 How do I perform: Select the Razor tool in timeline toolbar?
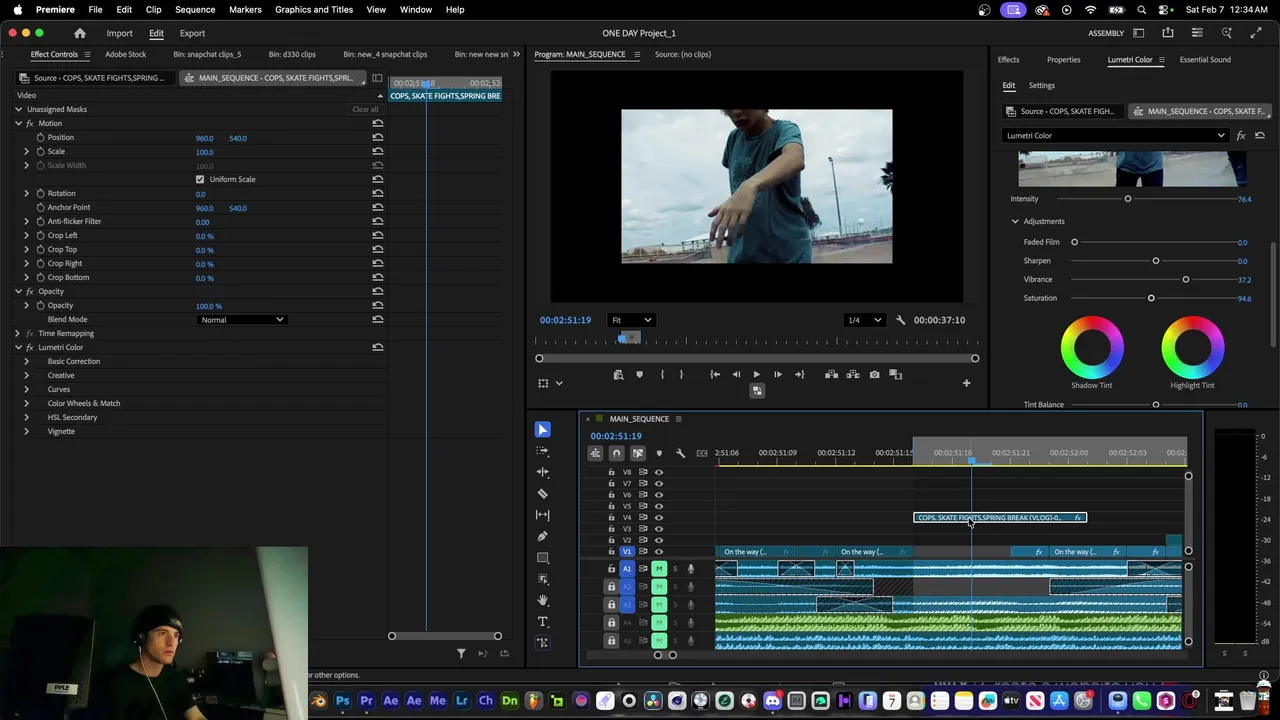[542, 493]
